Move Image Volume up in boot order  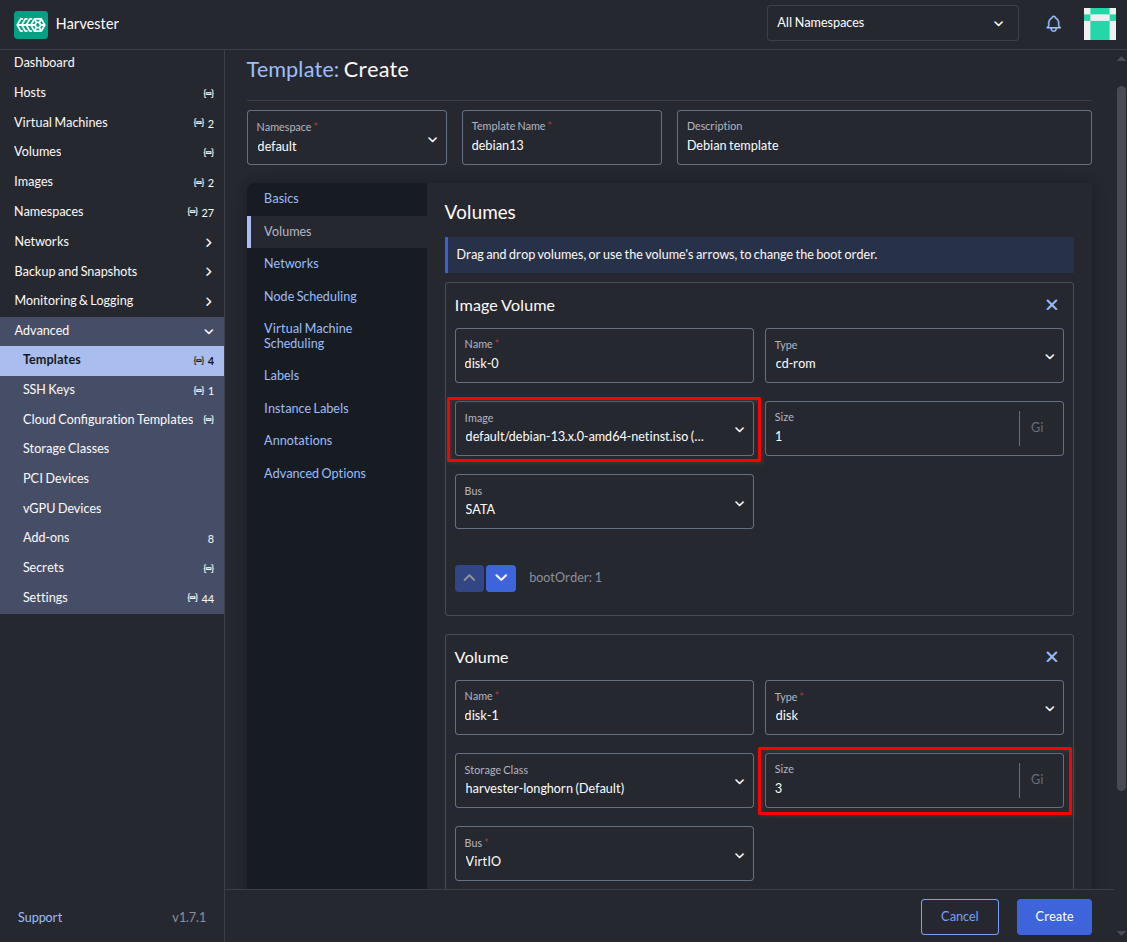click(470, 578)
